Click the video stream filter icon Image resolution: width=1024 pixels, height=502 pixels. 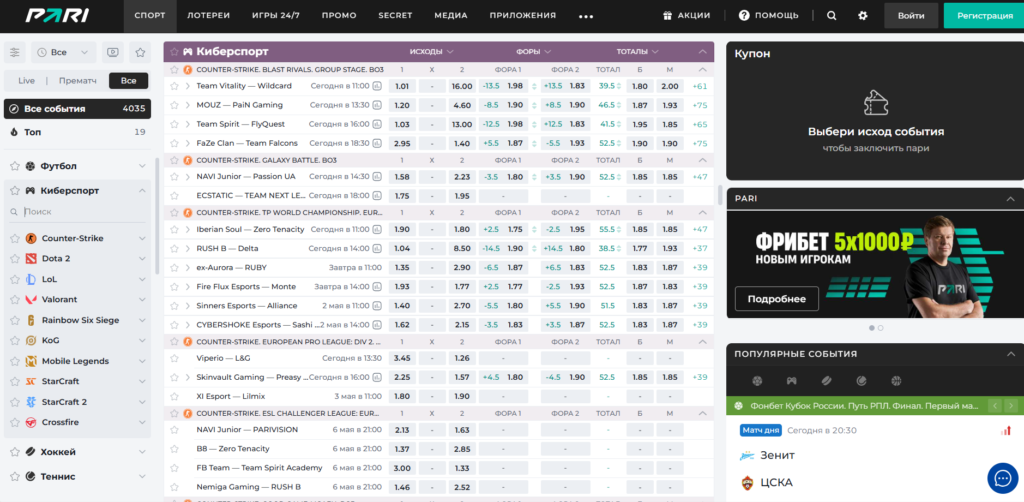(113, 52)
